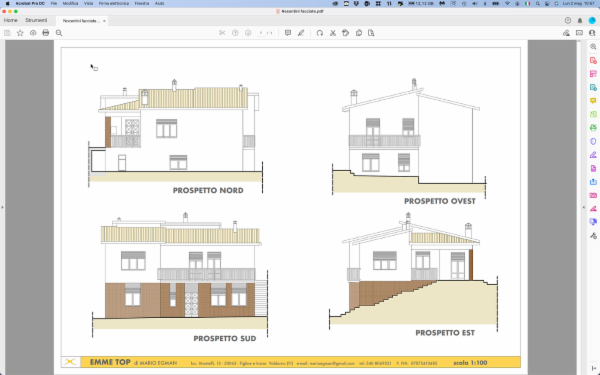This screenshot has width=600, height=375.
Task: Open the Protect shield tool
Action: 593,142
